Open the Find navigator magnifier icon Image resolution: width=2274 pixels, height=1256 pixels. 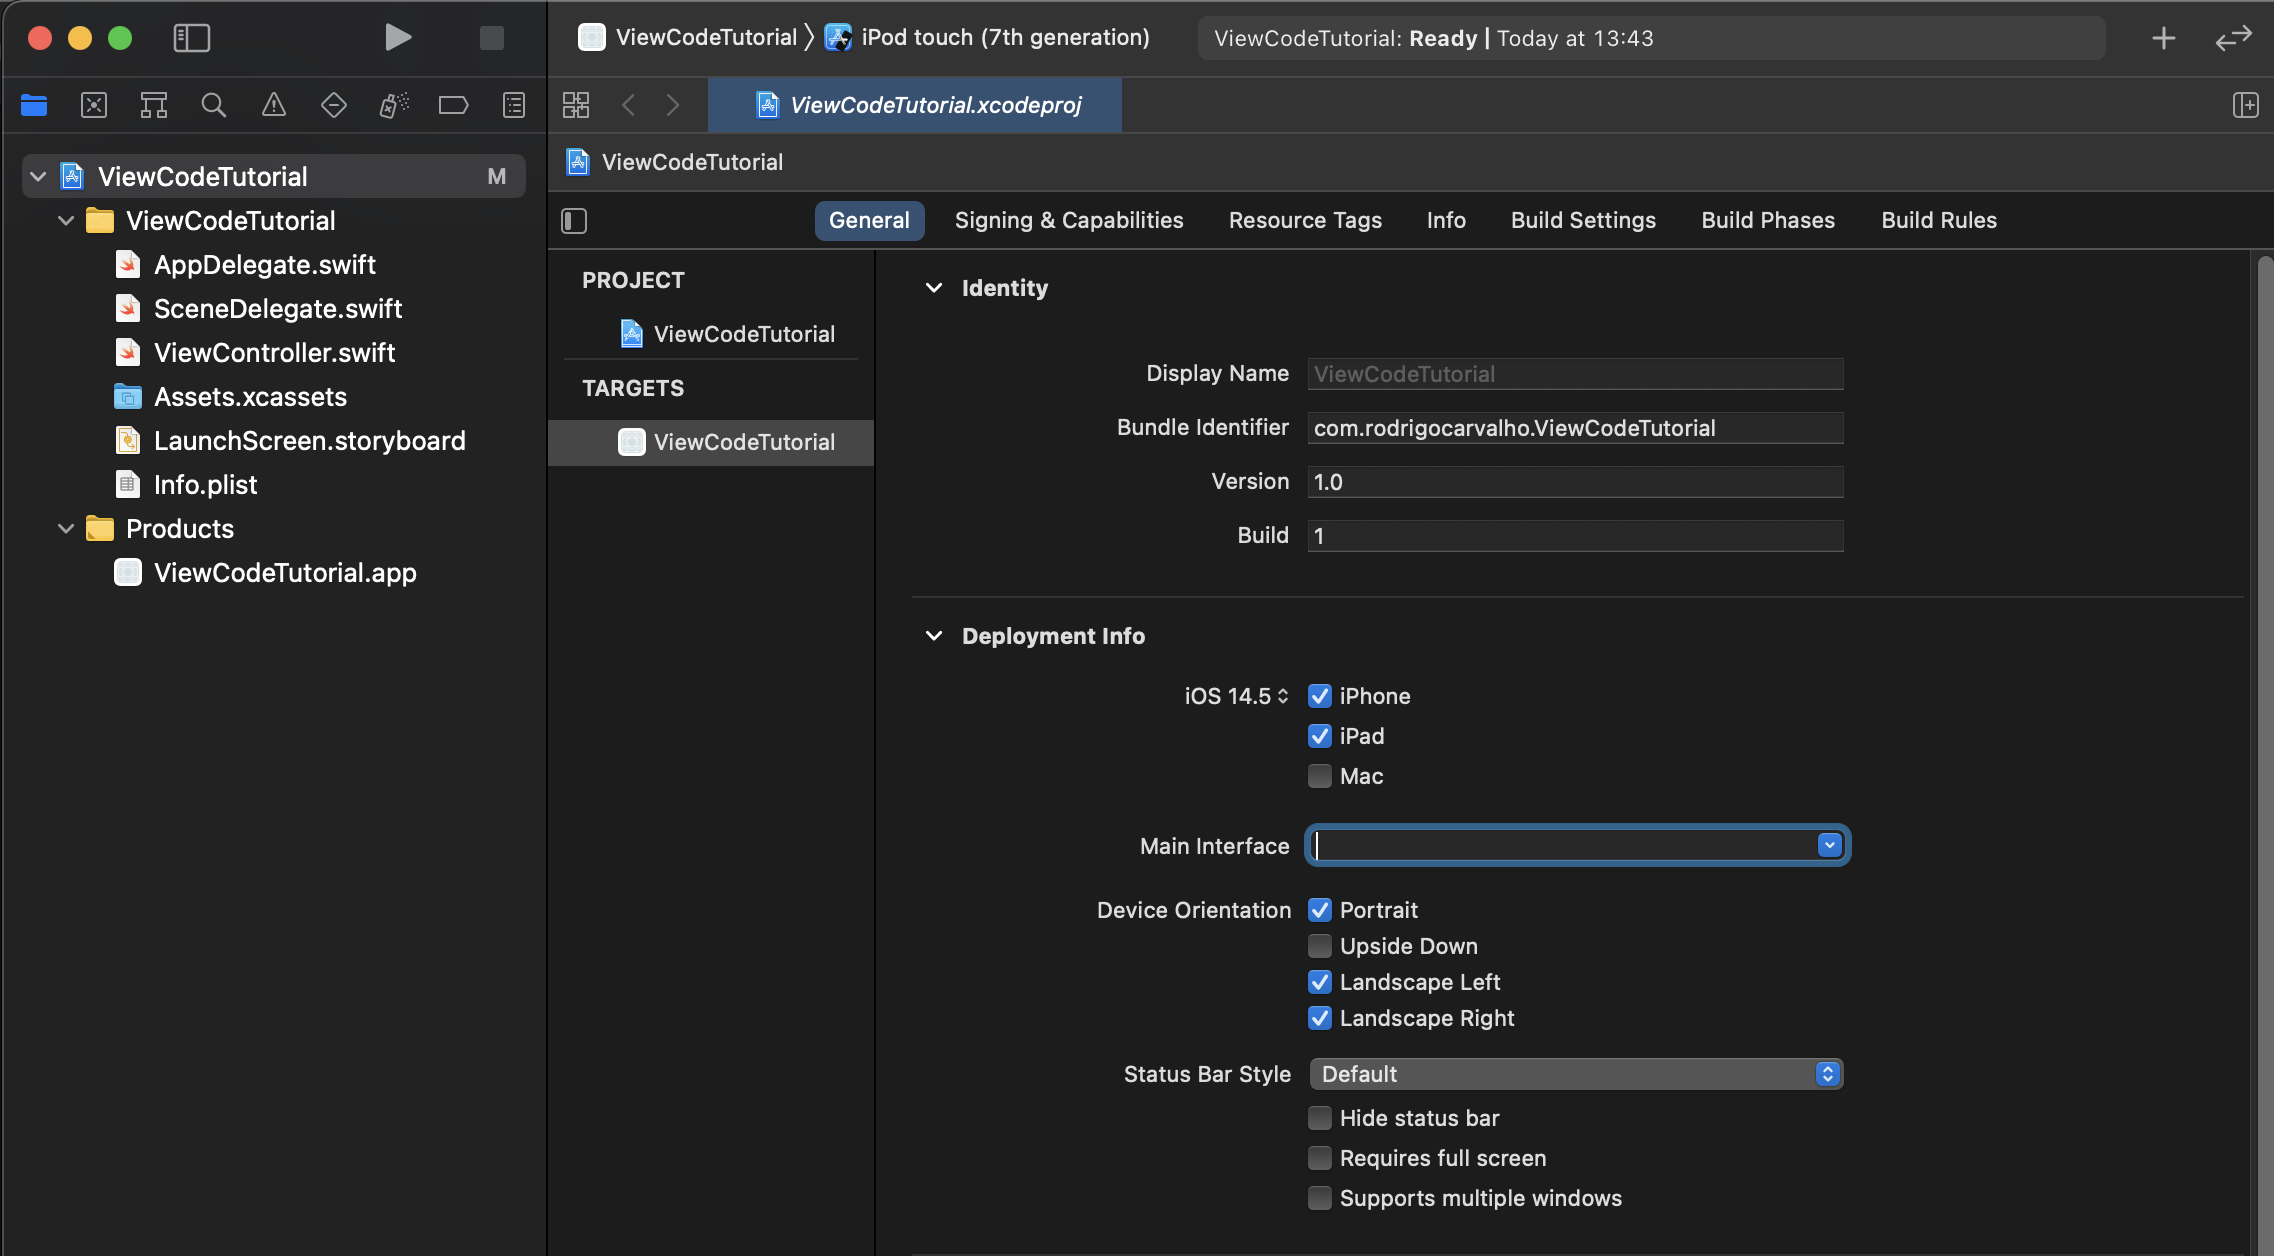click(214, 105)
